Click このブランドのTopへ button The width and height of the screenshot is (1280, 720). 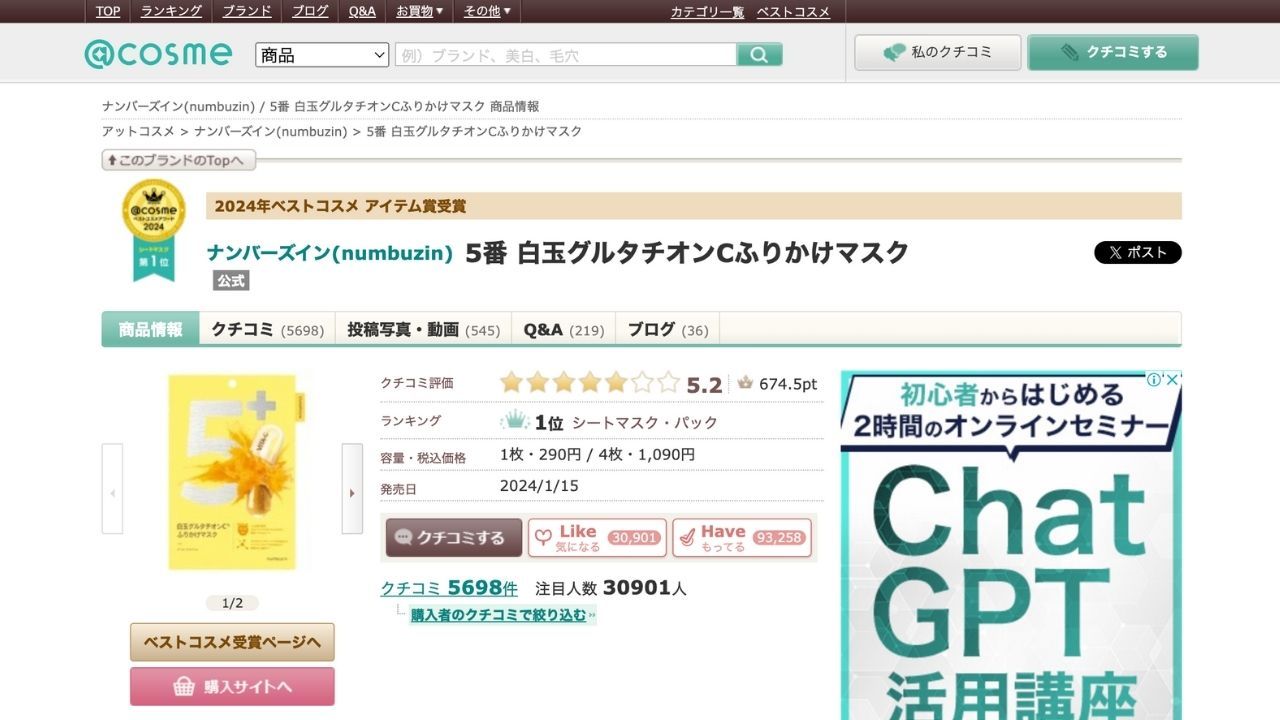(x=179, y=160)
